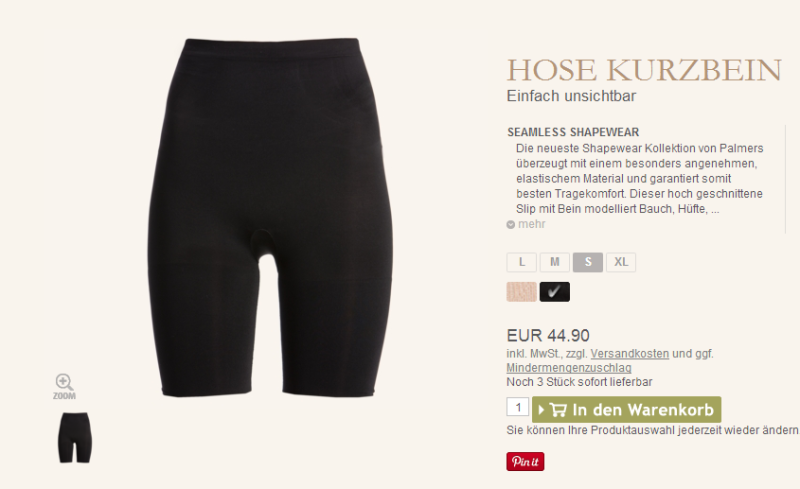The height and width of the screenshot is (489, 800).
Task: Click the main product image
Action: (270, 217)
